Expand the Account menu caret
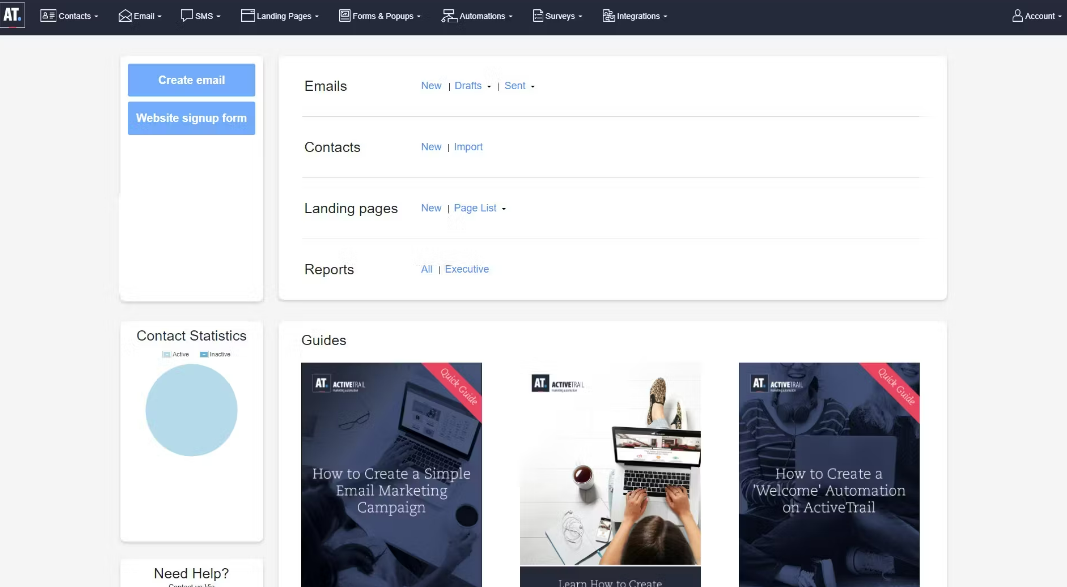The image size is (1067, 587). click(1060, 16)
